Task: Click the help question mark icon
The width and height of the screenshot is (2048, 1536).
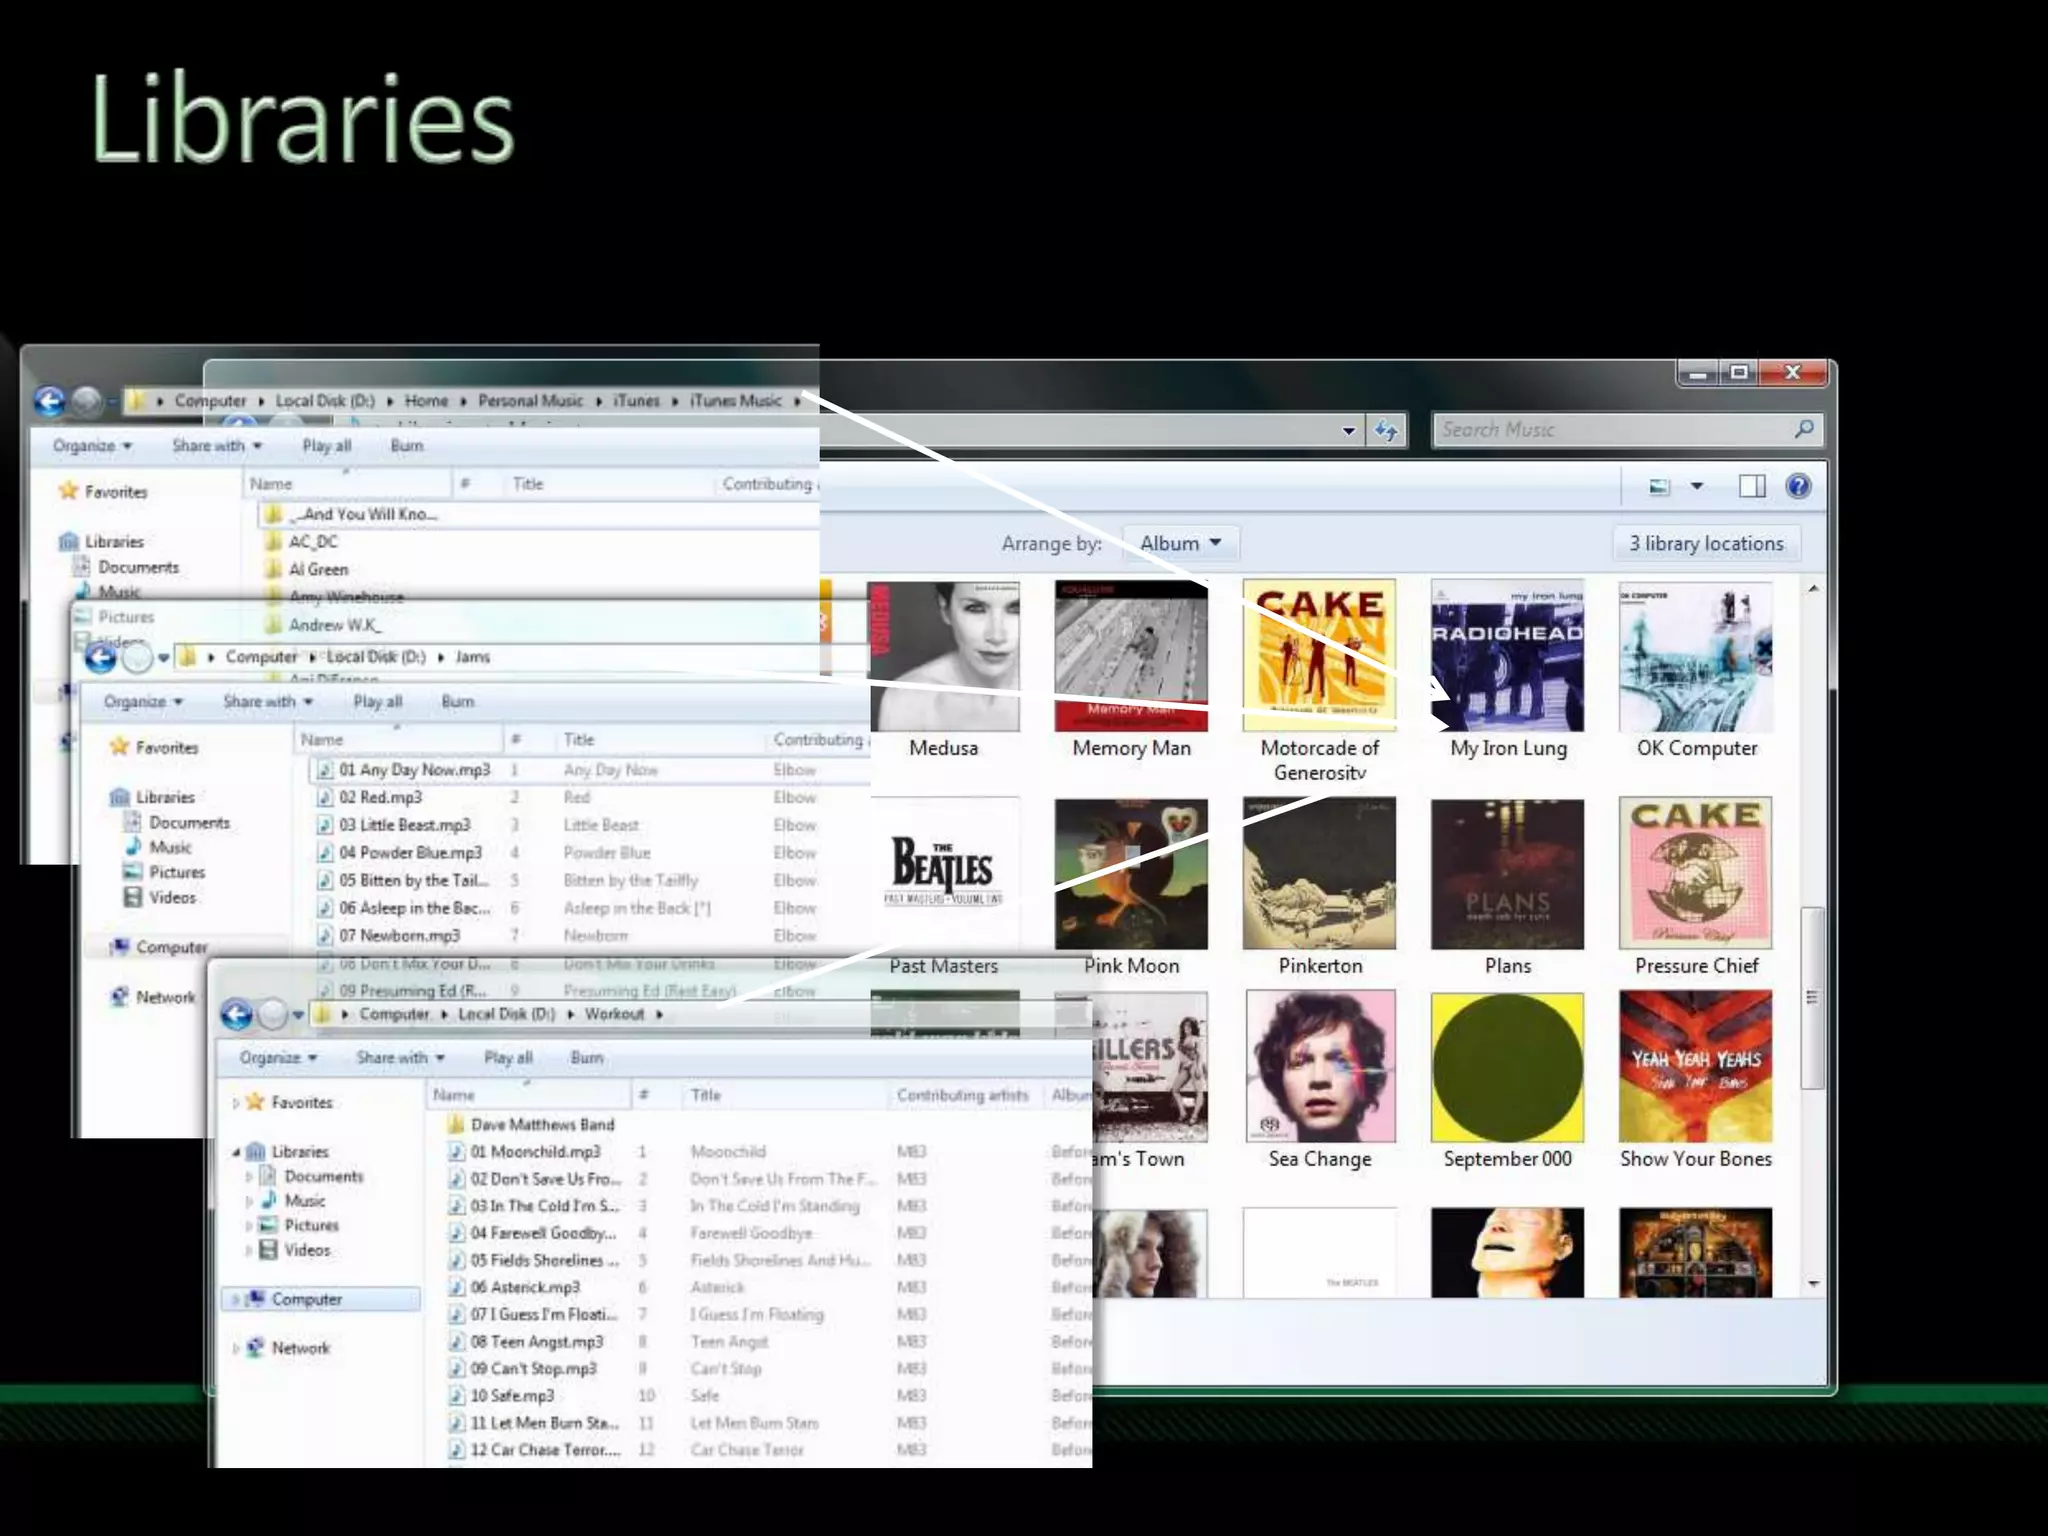Action: point(1797,486)
